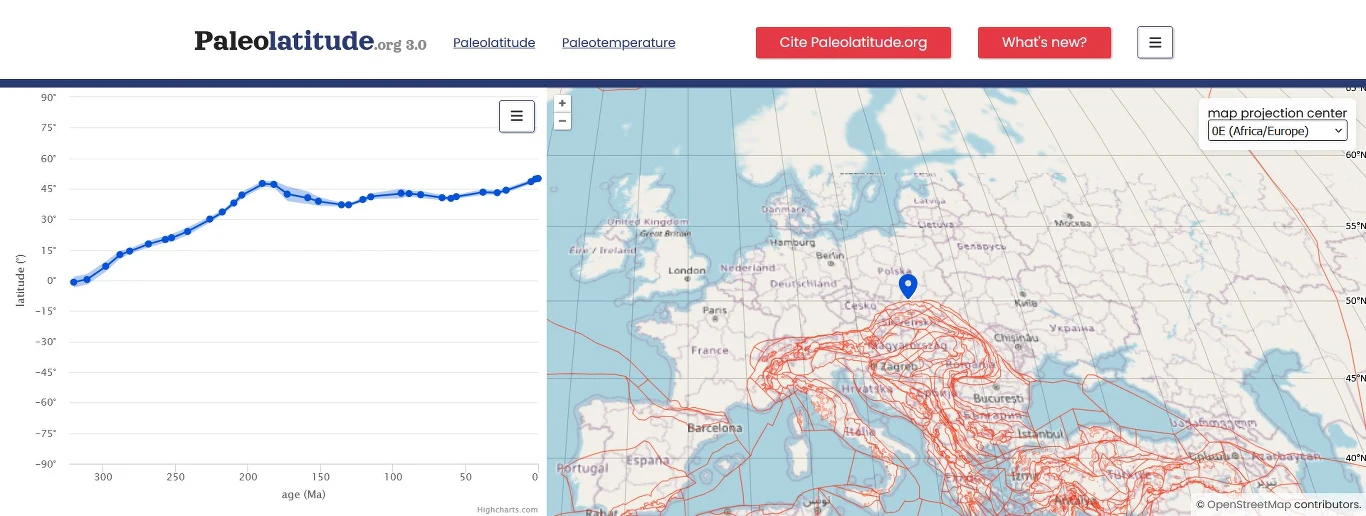The height and width of the screenshot is (516, 1366).
Task: Click the Cite Paleolatitude.org button
Action: (x=853, y=42)
